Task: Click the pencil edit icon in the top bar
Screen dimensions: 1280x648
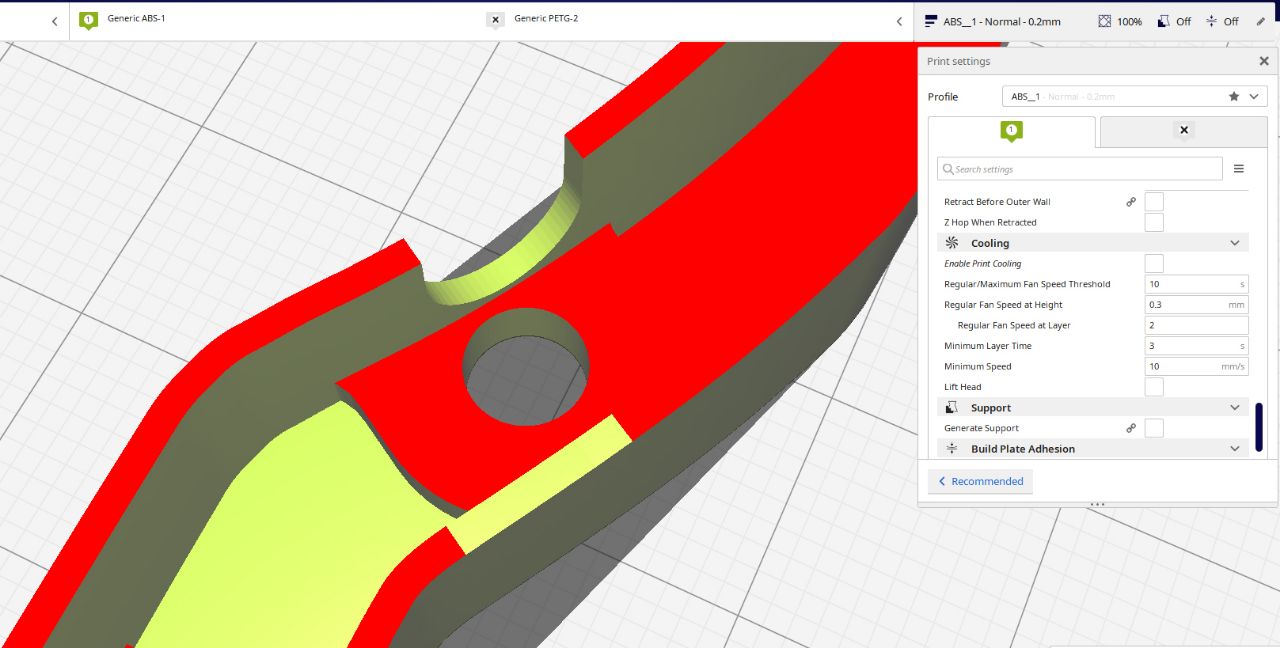Action: click(1260, 21)
